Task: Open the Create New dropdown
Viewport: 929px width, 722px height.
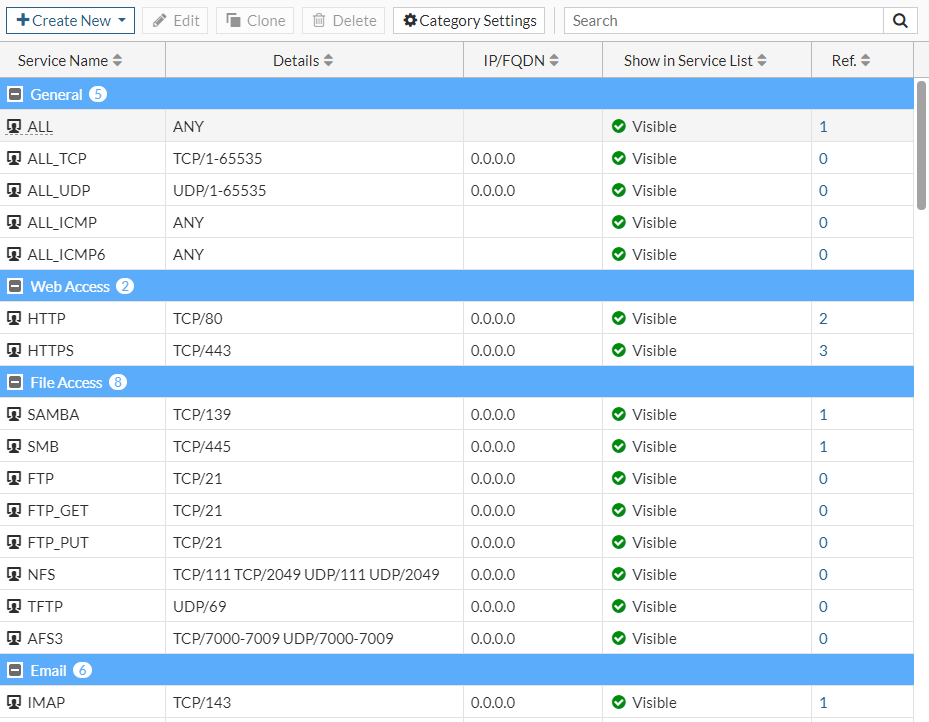Action: 70,21
